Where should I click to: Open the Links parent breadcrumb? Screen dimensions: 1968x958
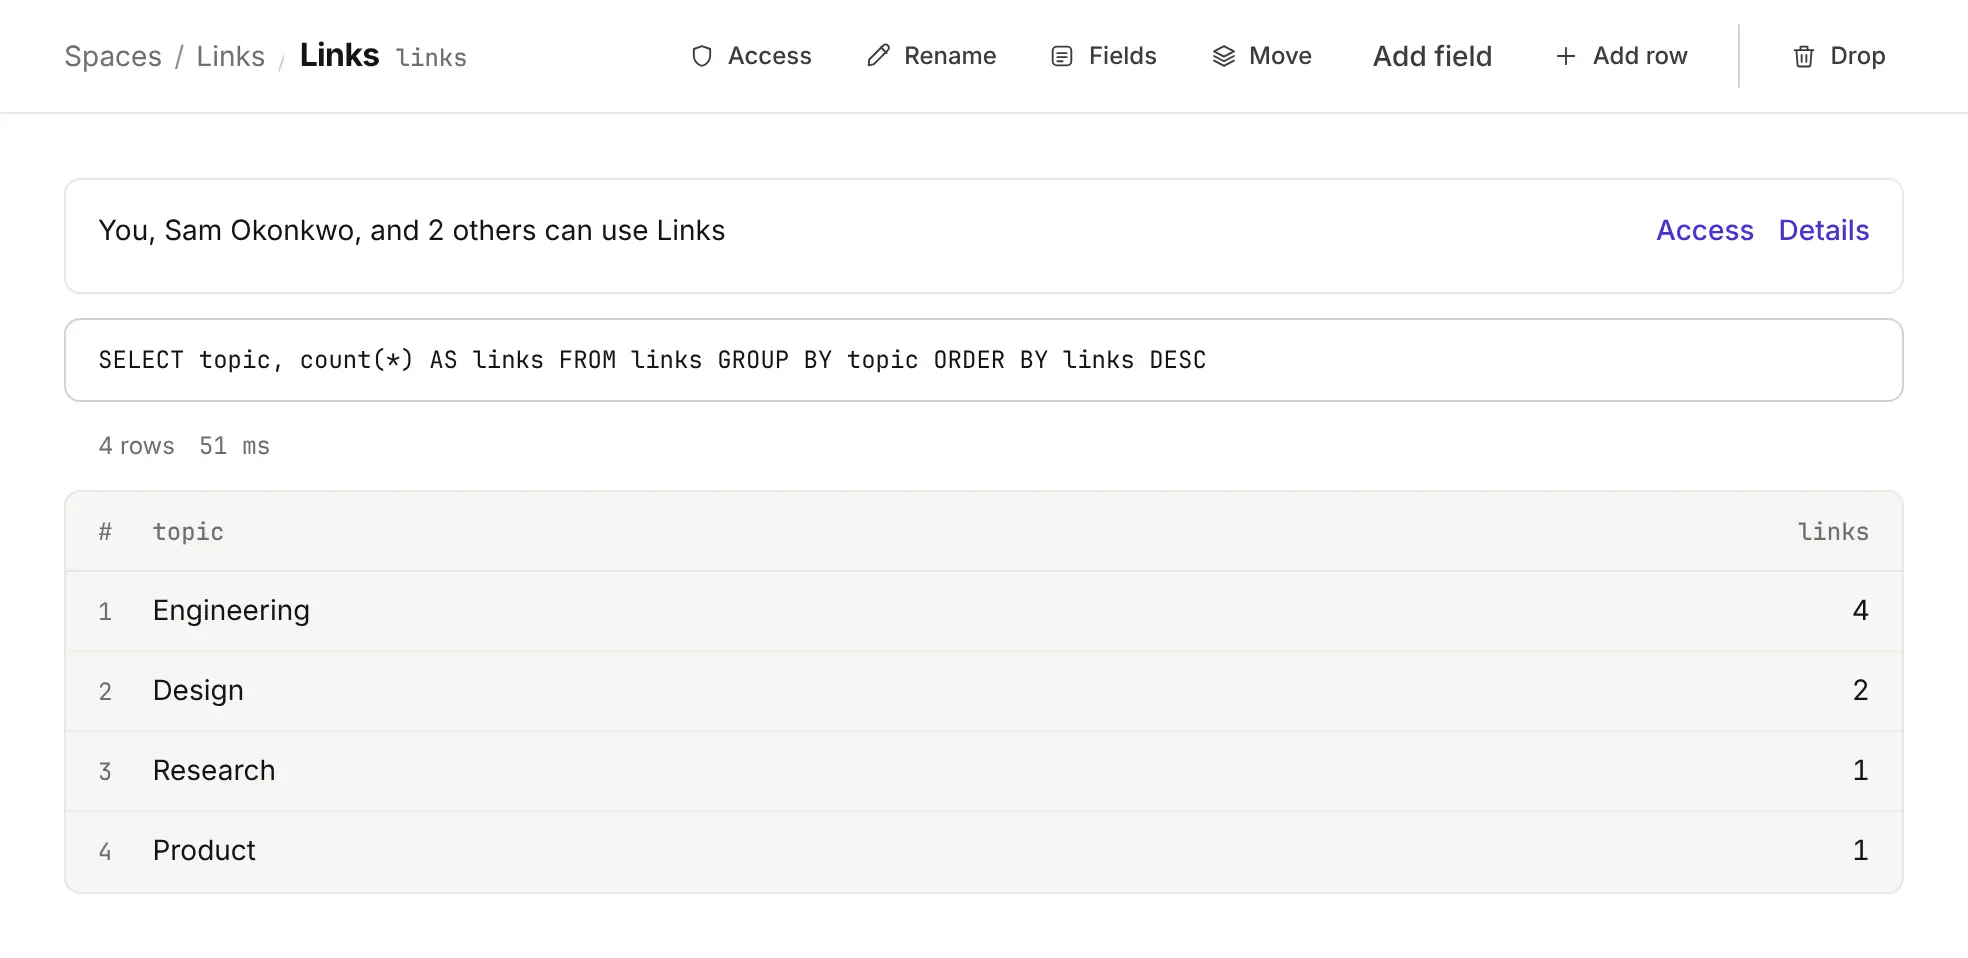pos(230,56)
